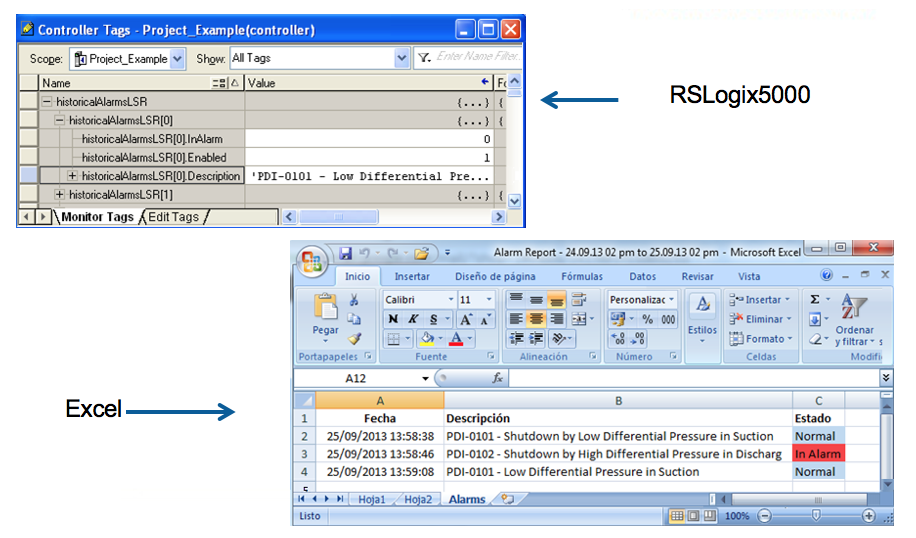Open the Revisar tab
Image resolution: width=916 pixels, height=538 pixels.
click(698, 276)
